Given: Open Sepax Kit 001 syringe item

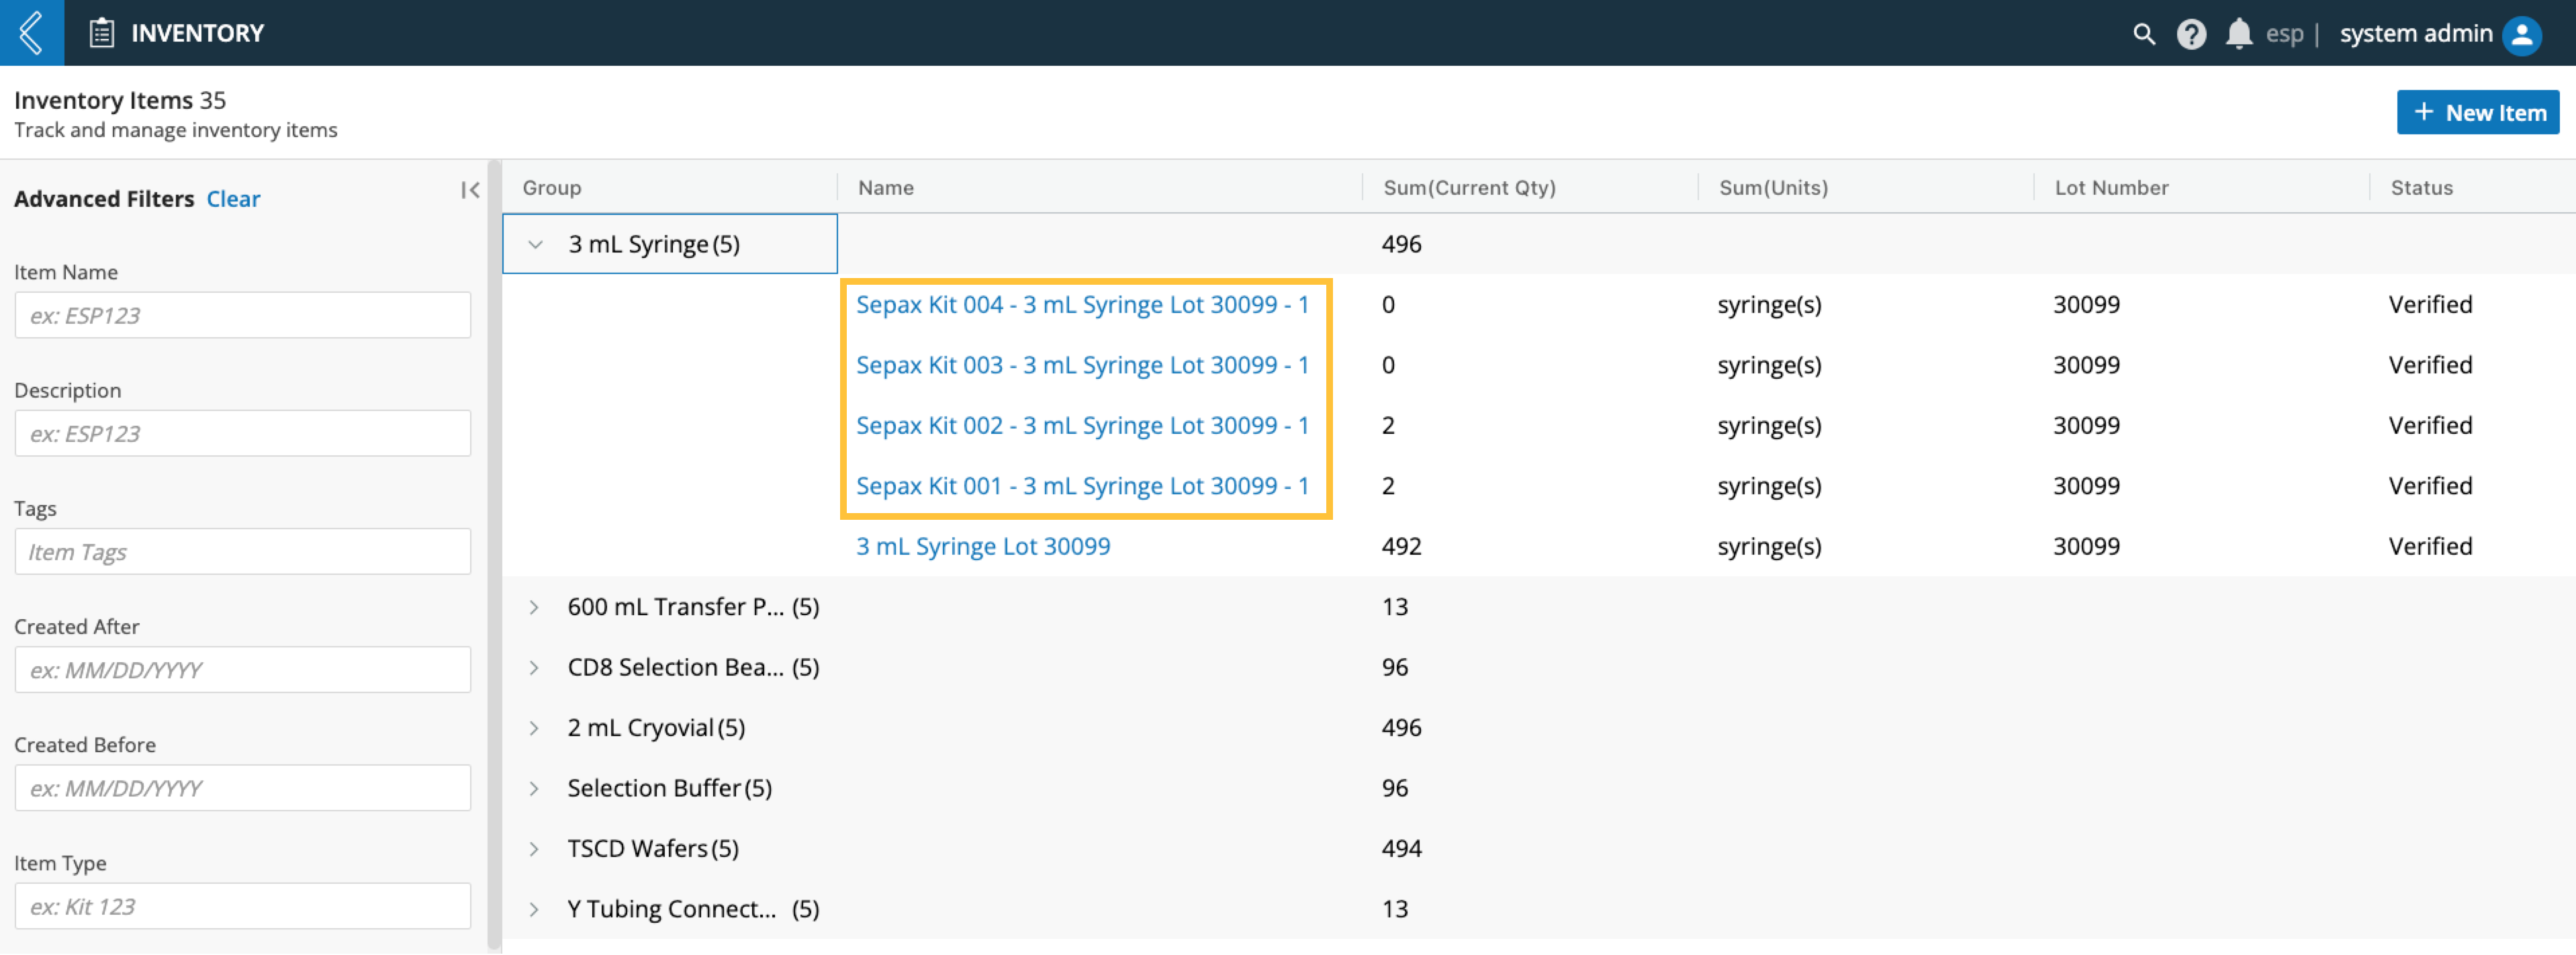Looking at the screenshot, I should tap(1082, 486).
